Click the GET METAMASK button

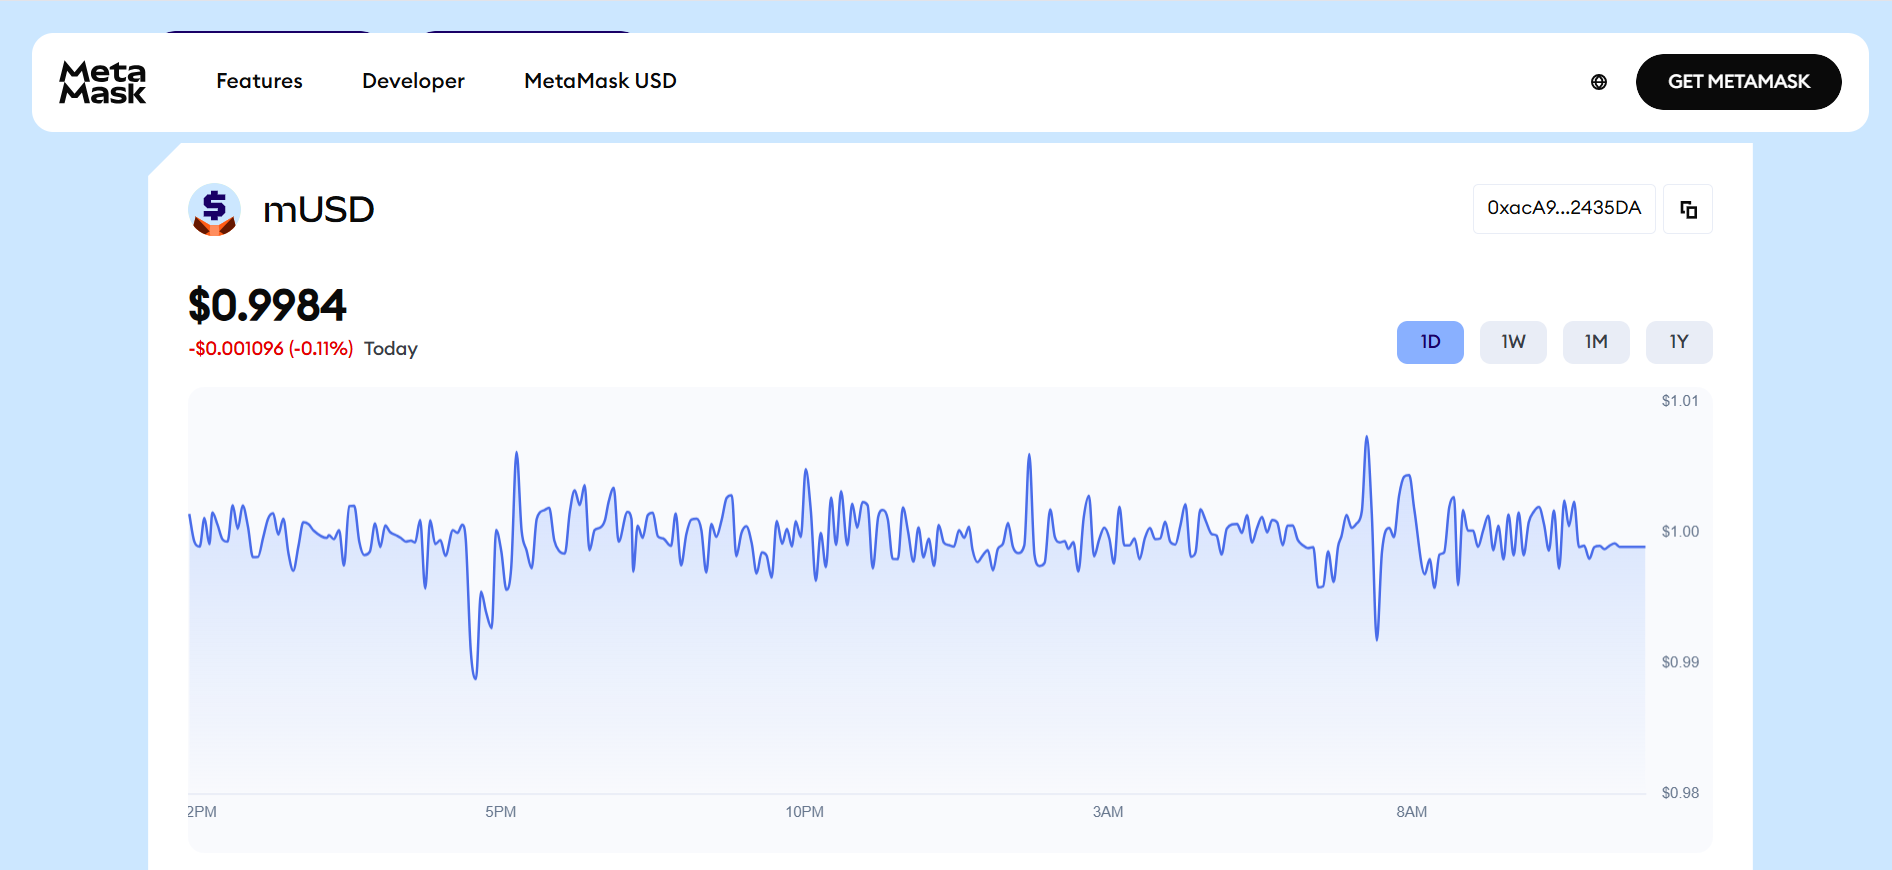[x=1739, y=82]
